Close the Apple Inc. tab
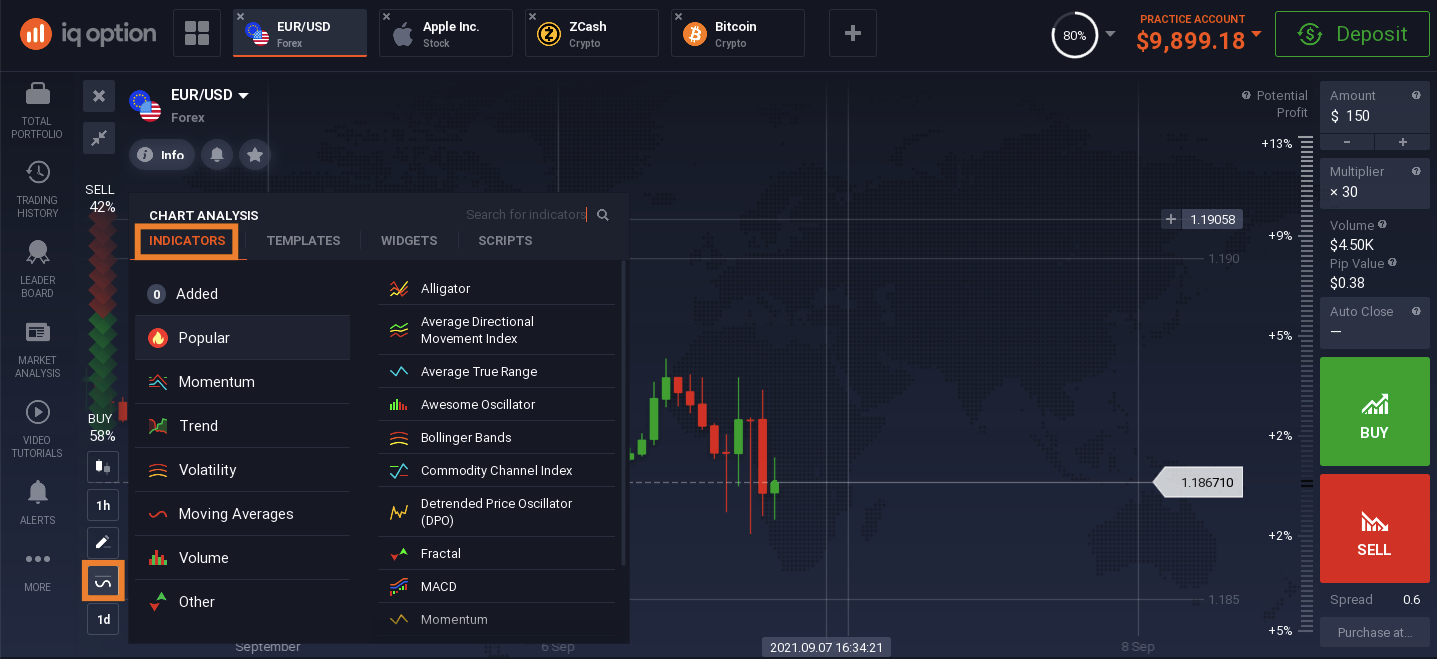Image resolution: width=1437 pixels, height=659 pixels. pyautogui.click(x=386, y=17)
